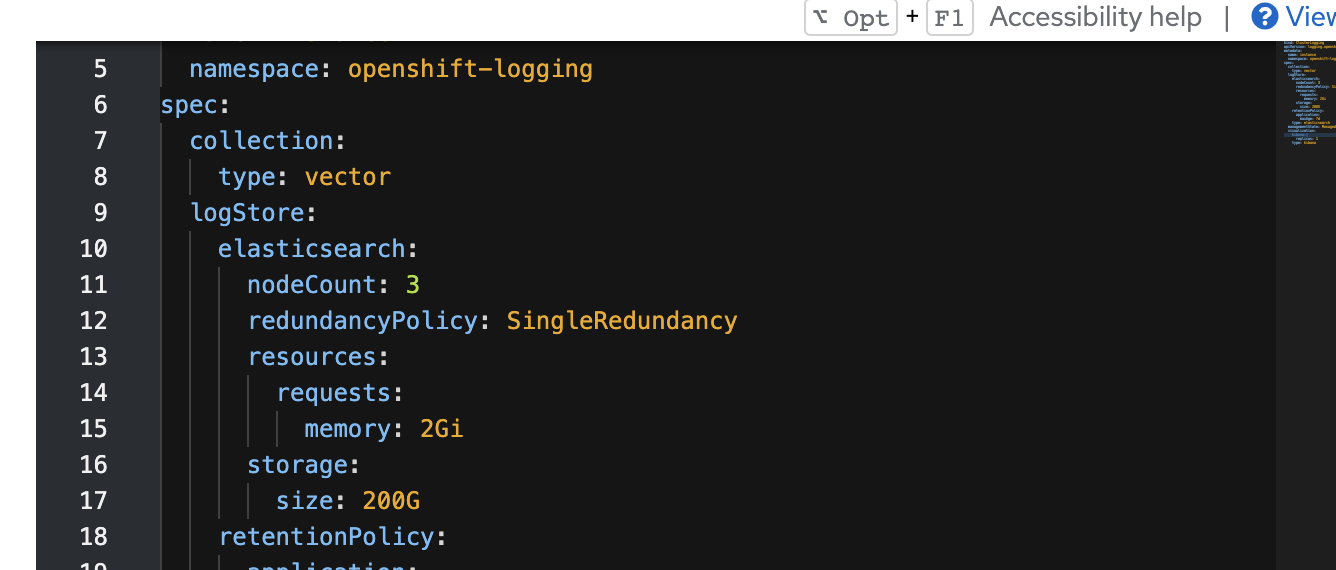
Task: Click the nodeCount value 3
Action: pos(412,285)
